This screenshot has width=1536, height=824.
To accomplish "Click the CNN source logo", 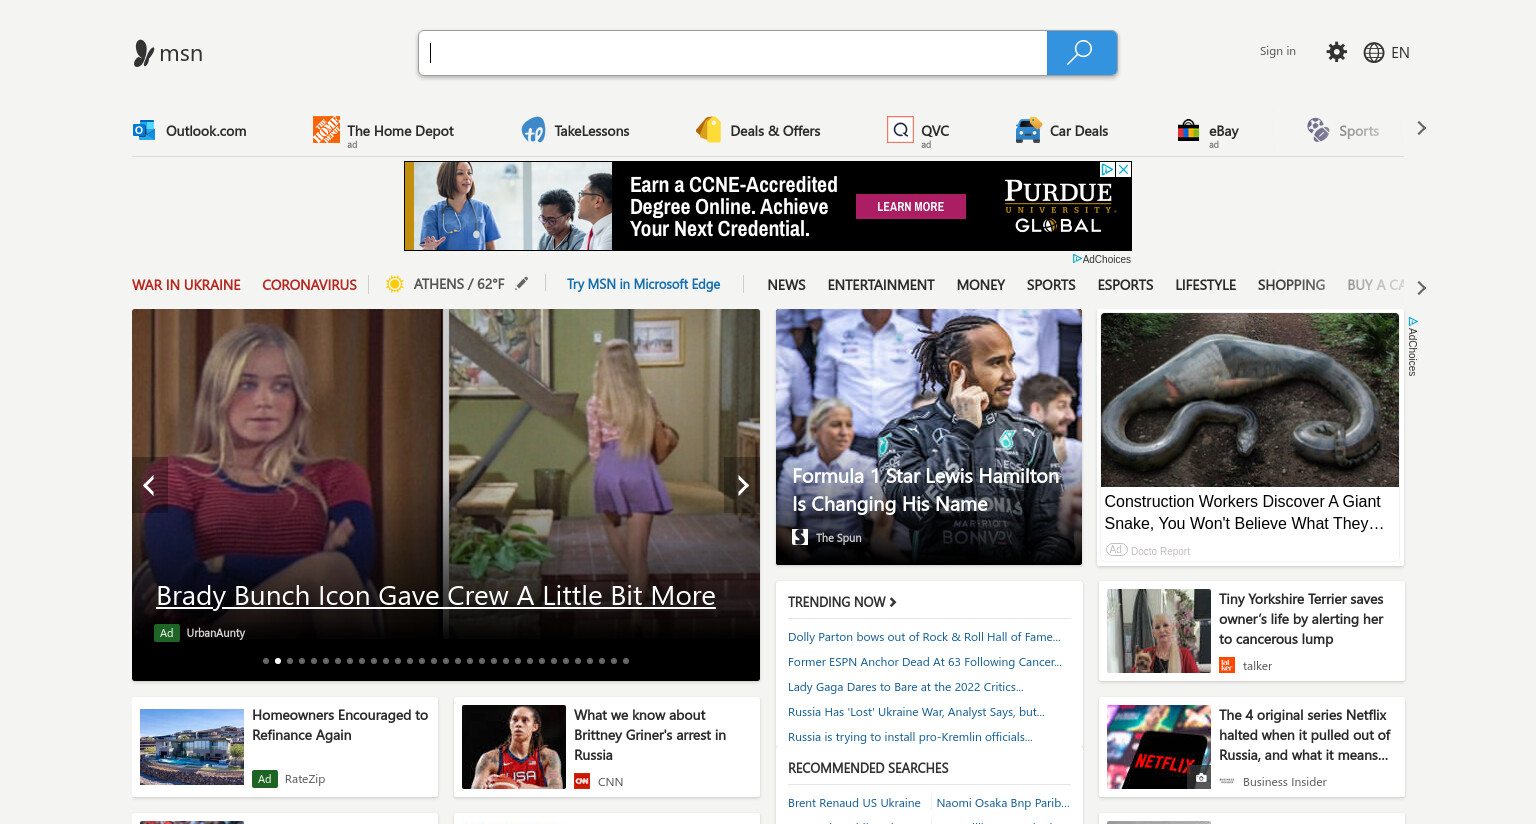I will [582, 781].
